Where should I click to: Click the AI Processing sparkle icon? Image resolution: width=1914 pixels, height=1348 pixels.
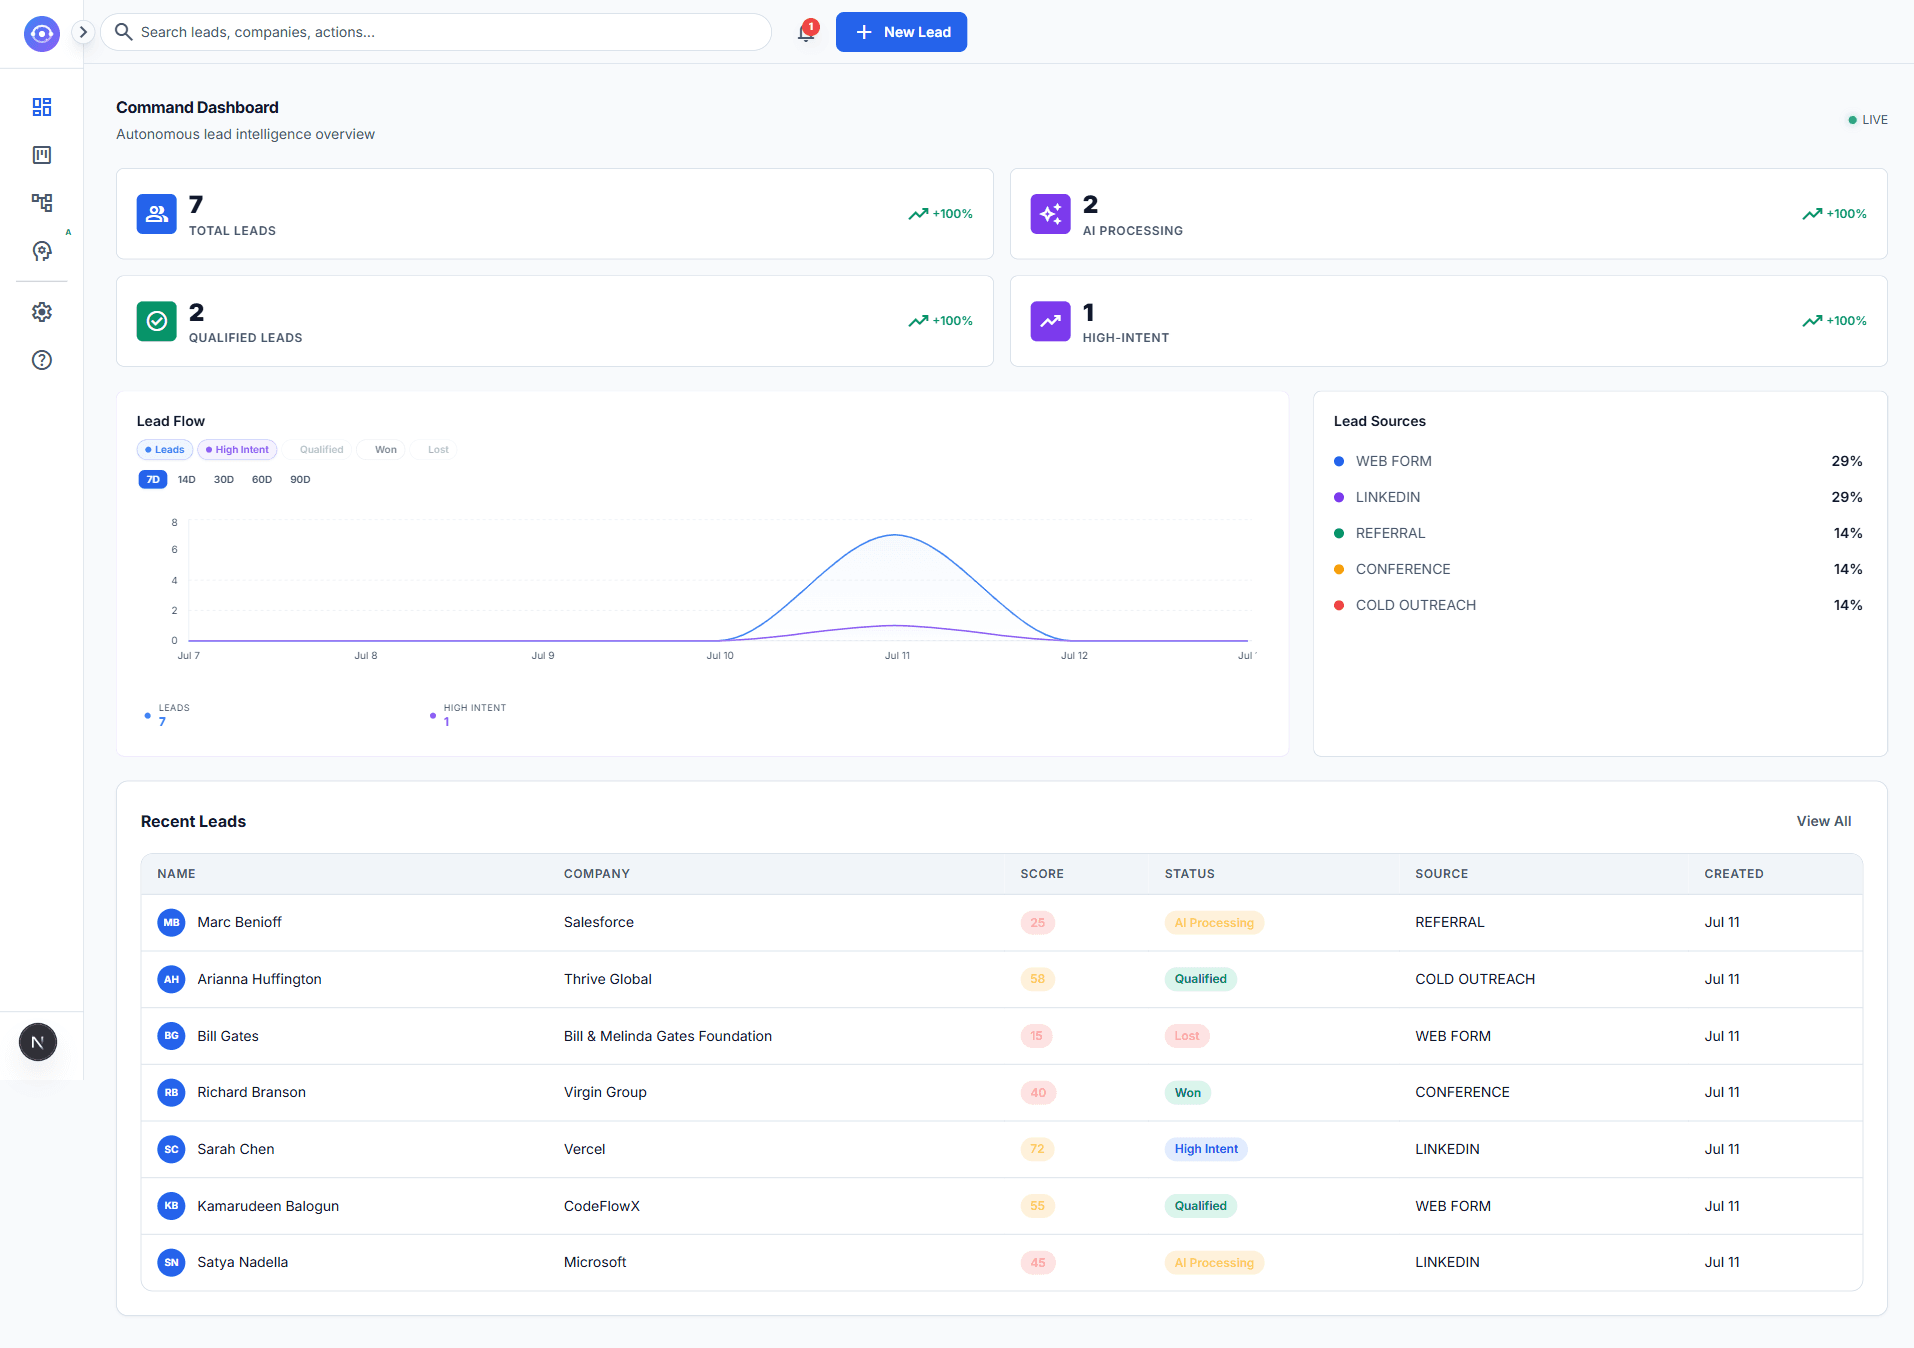(x=1051, y=214)
